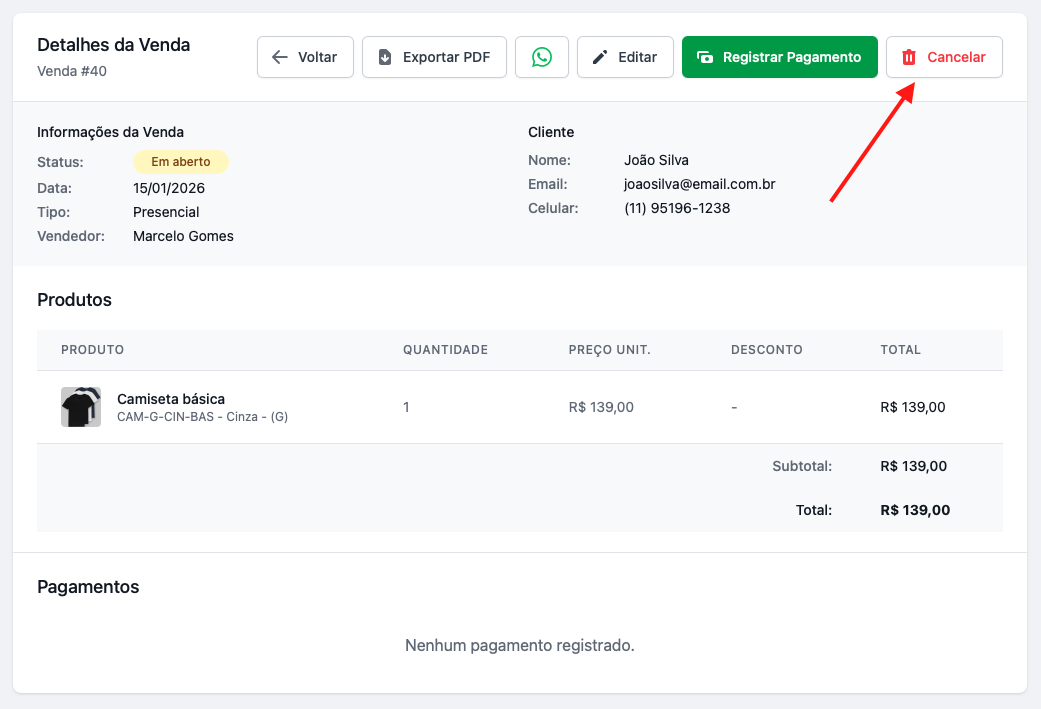Click the download icon on Exportar PDF
This screenshot has width=1041, height=709.
tap(385, 57)
